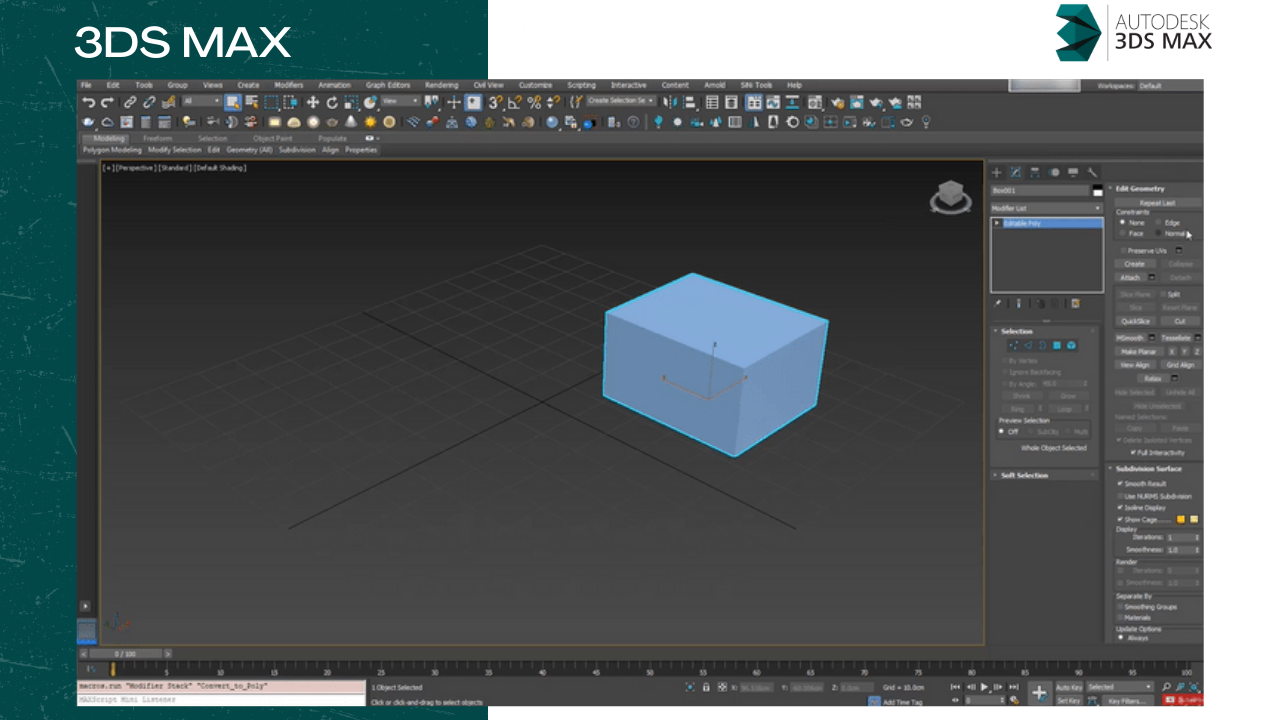
Task: Click the Repeat Last button
Action: (1158, 202)
